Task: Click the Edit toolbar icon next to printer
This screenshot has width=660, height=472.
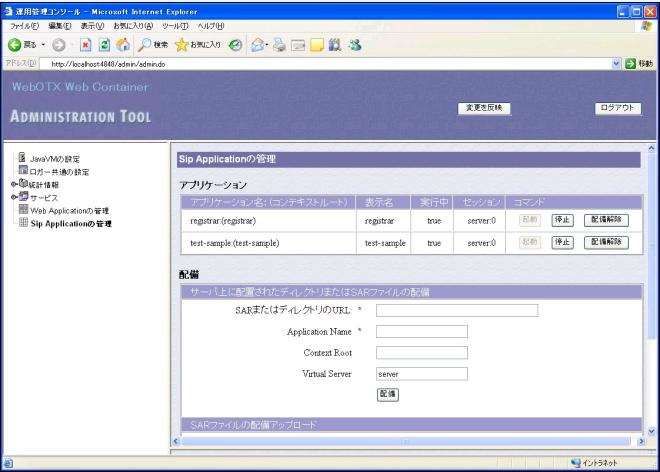Action: [298, 45]
